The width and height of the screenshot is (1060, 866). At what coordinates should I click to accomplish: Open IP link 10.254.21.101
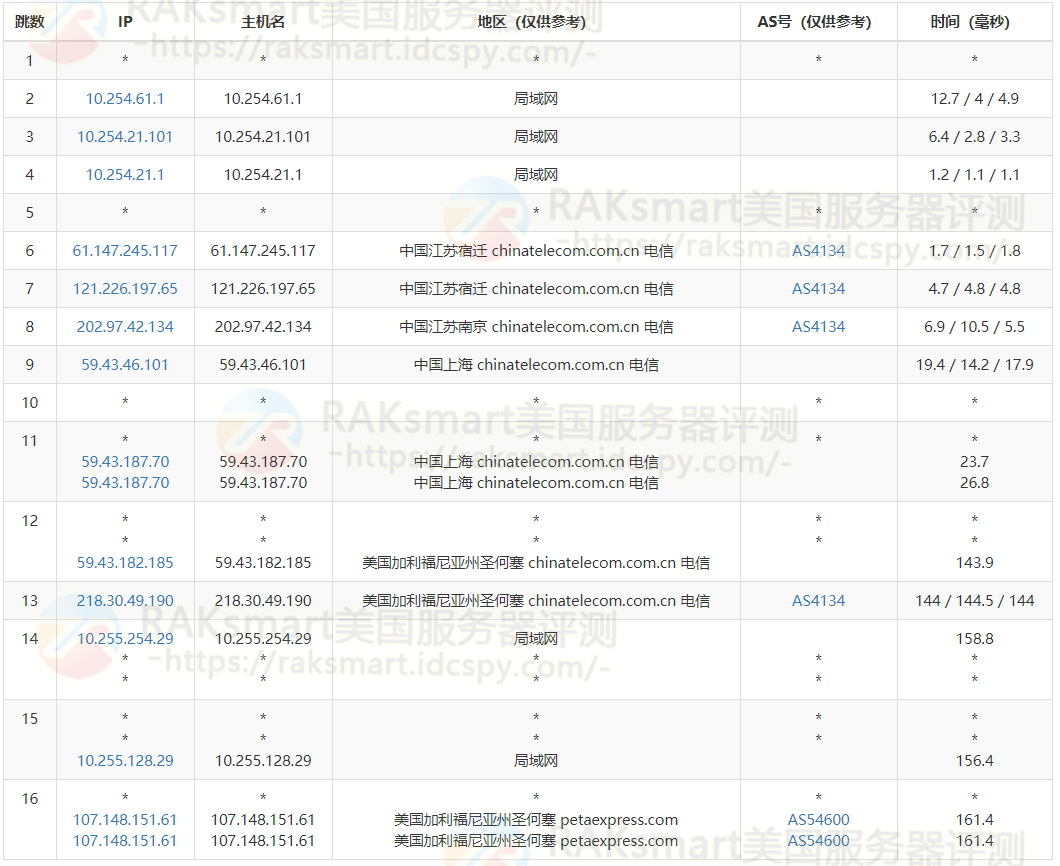tap(125, 137)
